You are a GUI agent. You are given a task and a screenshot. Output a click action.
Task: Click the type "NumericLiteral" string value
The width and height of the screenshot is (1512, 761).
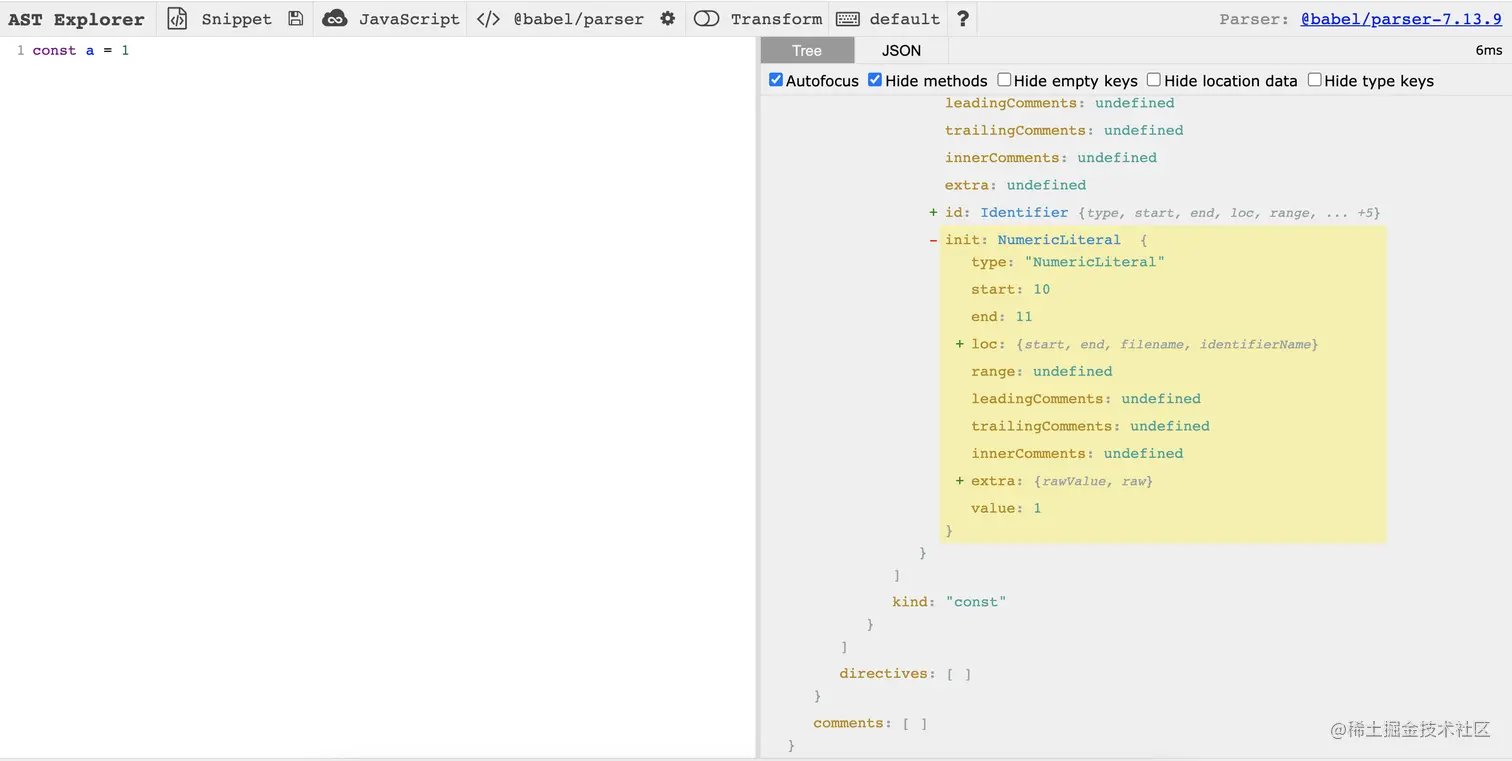tap(1095, 262)
